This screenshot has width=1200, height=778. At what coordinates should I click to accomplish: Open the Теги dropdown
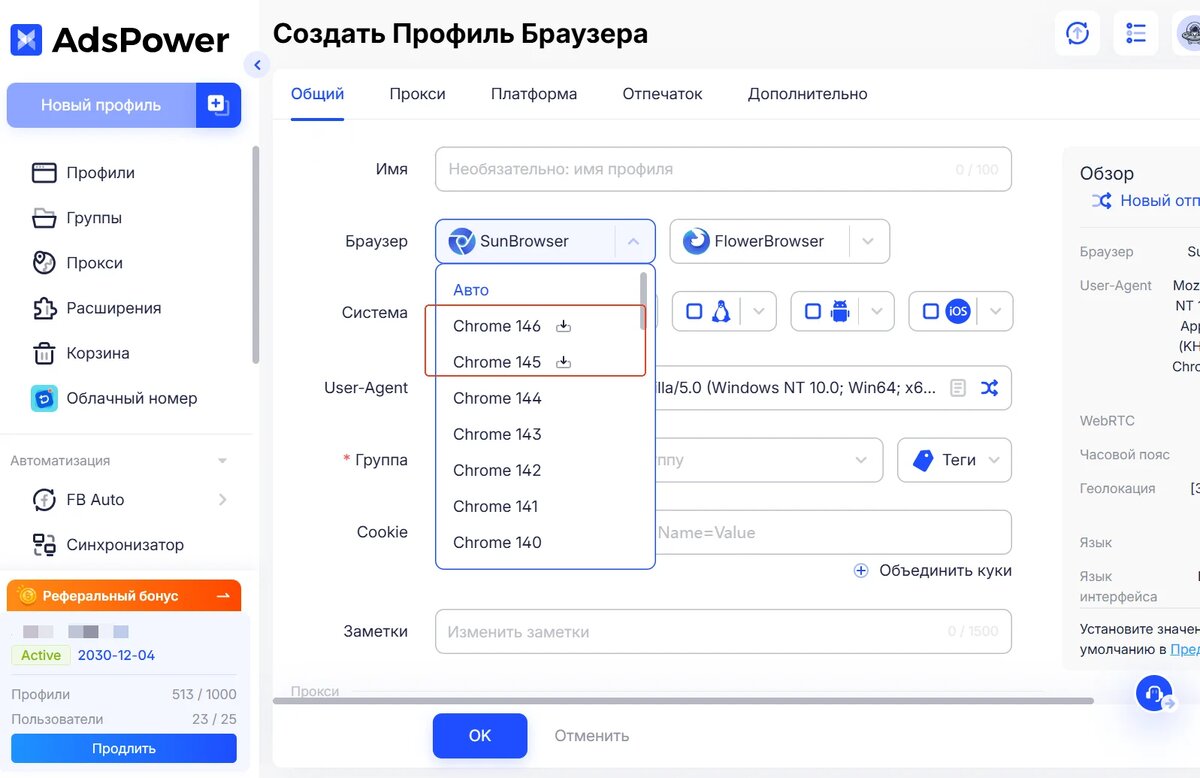coord(954,460)
